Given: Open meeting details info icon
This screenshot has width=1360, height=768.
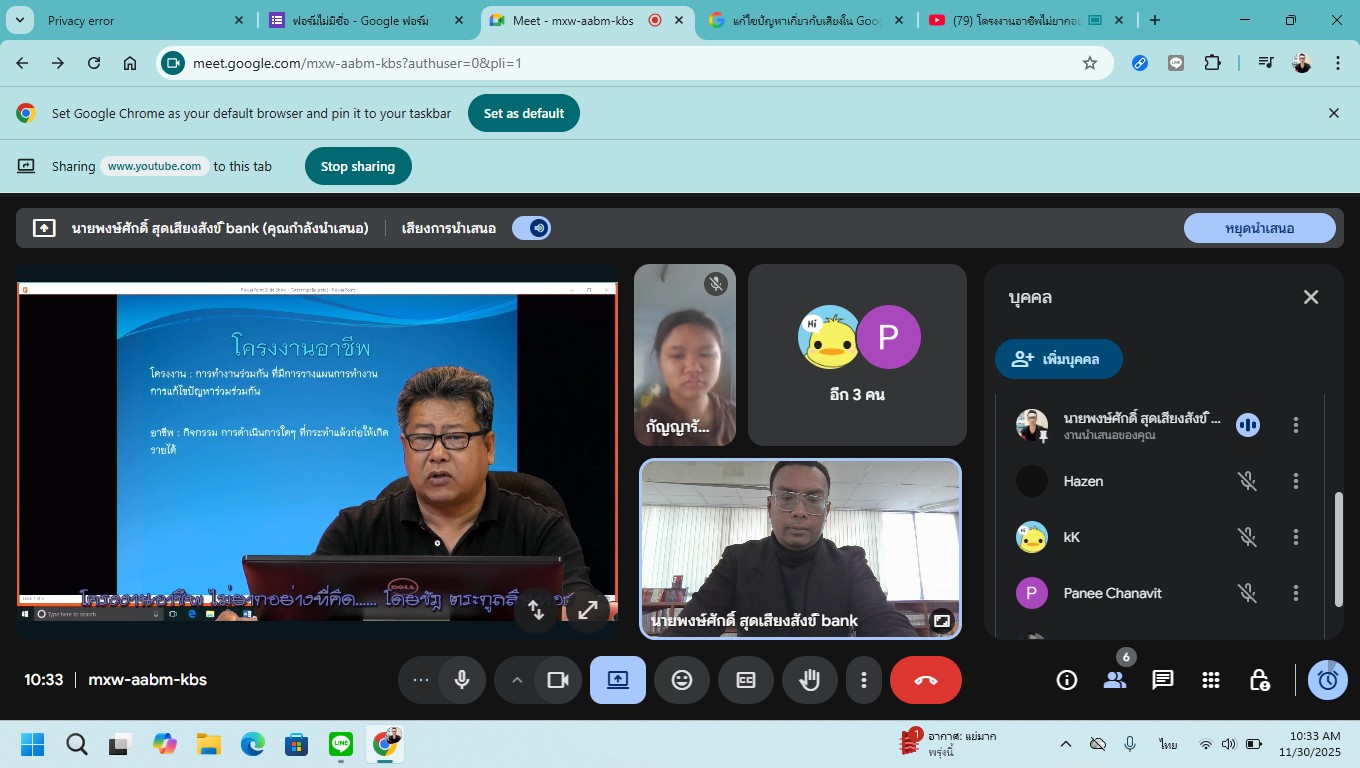Looking at the screenshot, I should pyautogui.click(x=1067, y=680).
